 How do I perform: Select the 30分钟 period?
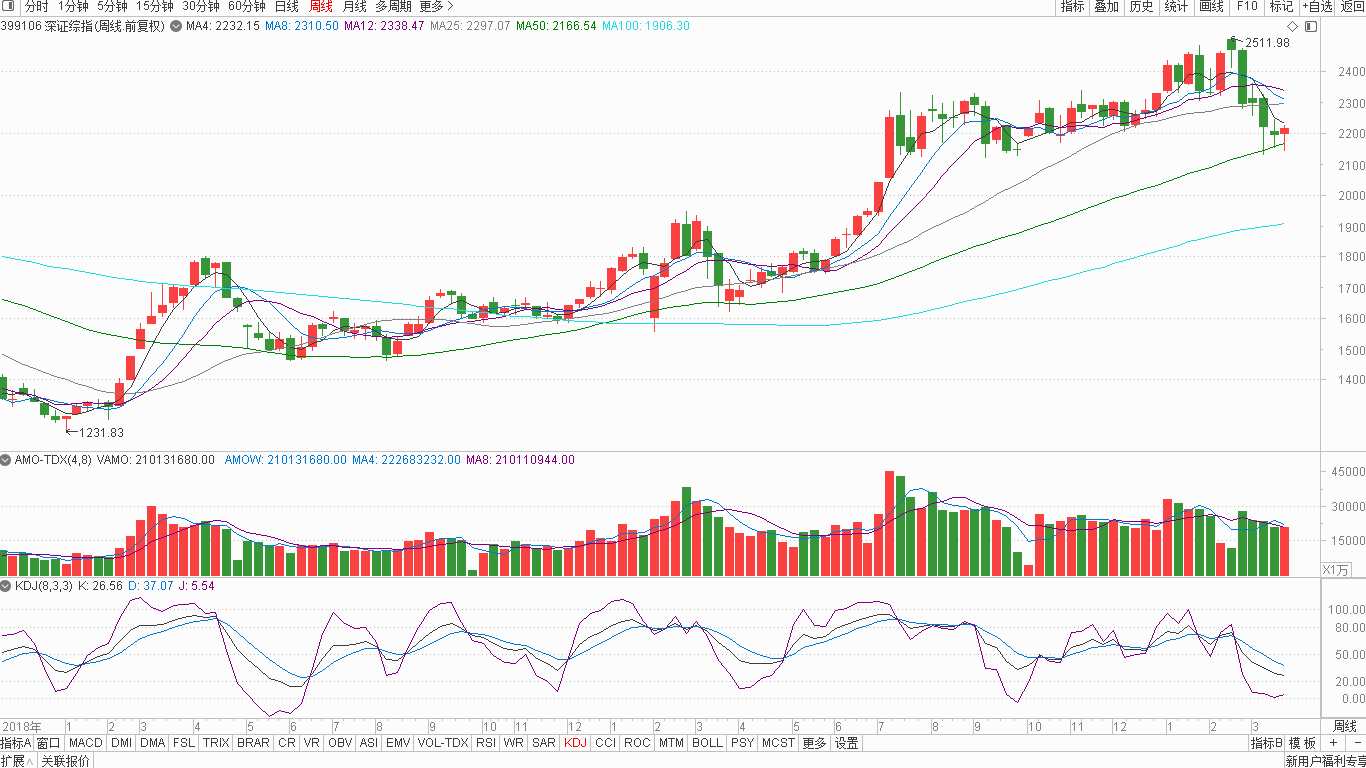click(x=201, y=6)
